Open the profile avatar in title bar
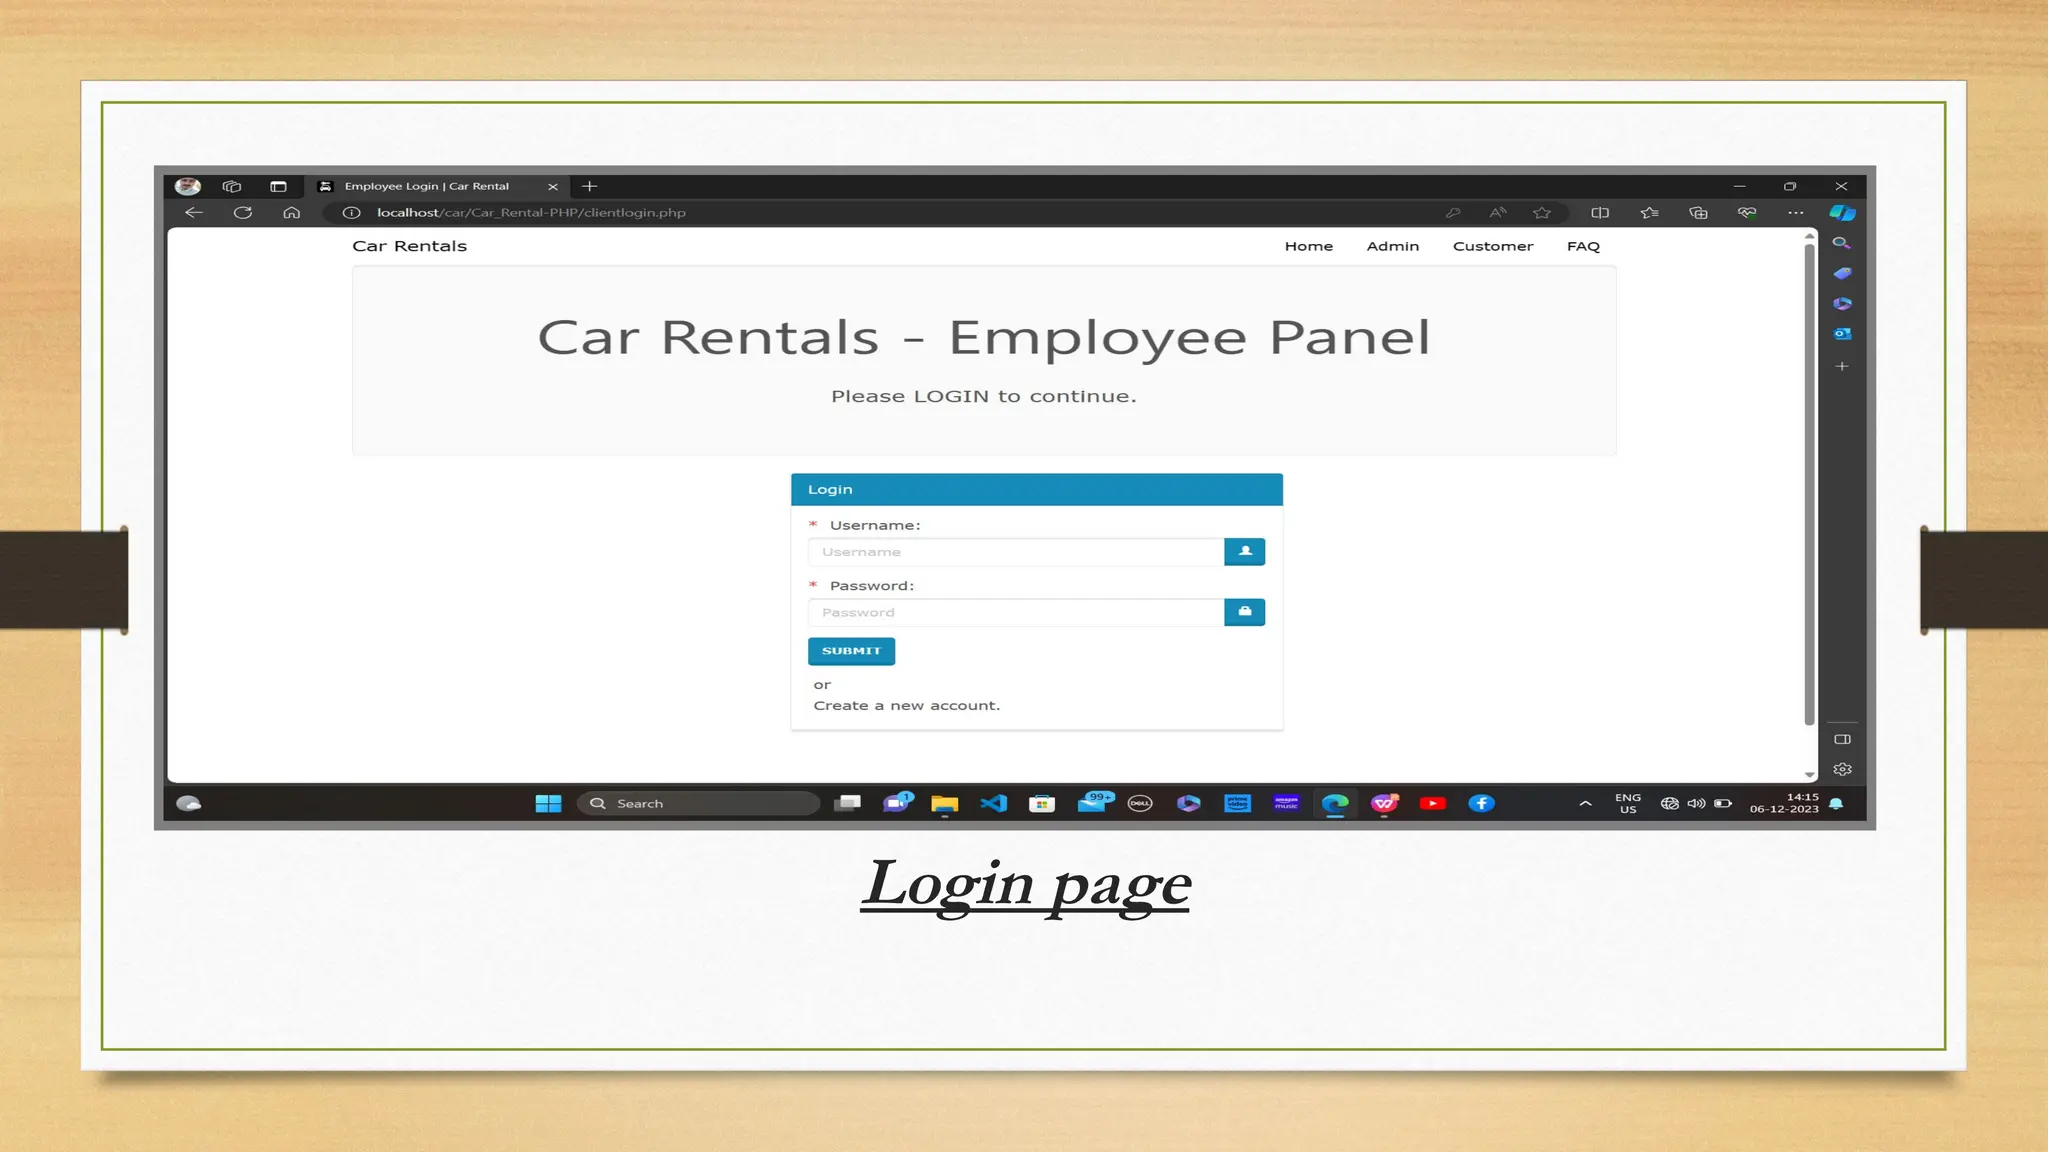 click(x=188, y=186)
